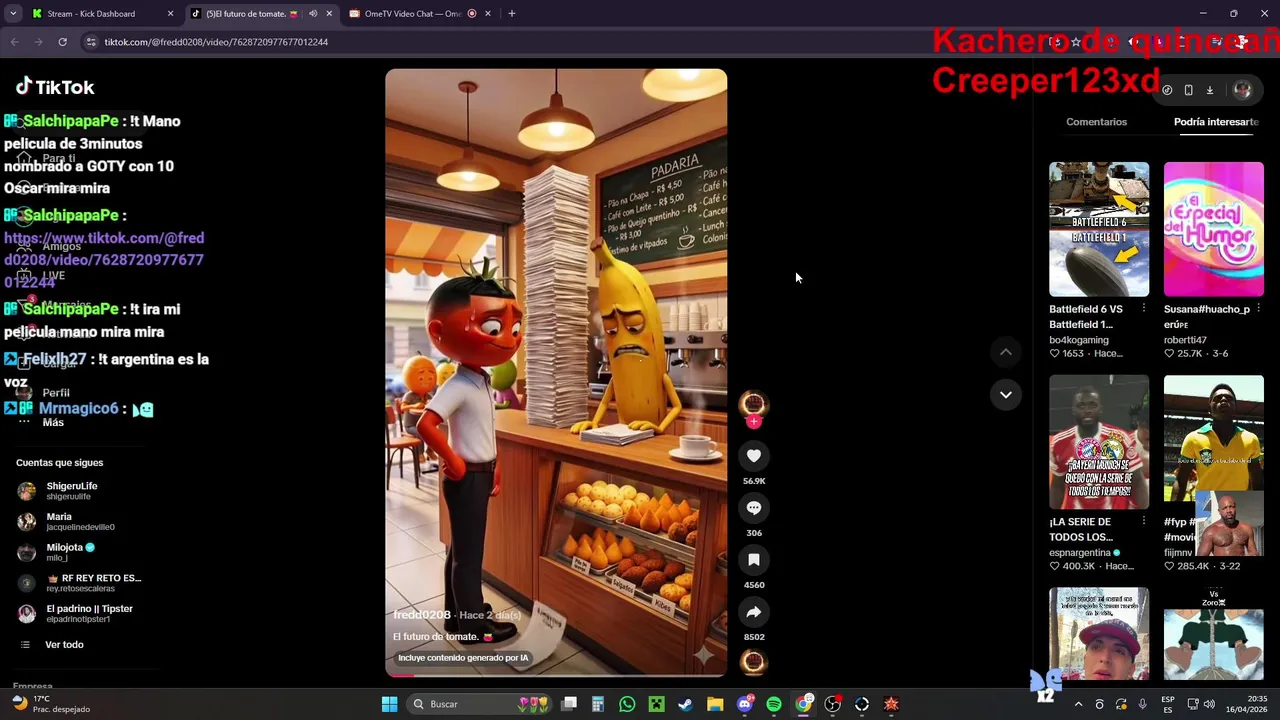Click the Buscar taskbar search box
1280x720 pixels.
pyautogui.click(x=480, y=704)
